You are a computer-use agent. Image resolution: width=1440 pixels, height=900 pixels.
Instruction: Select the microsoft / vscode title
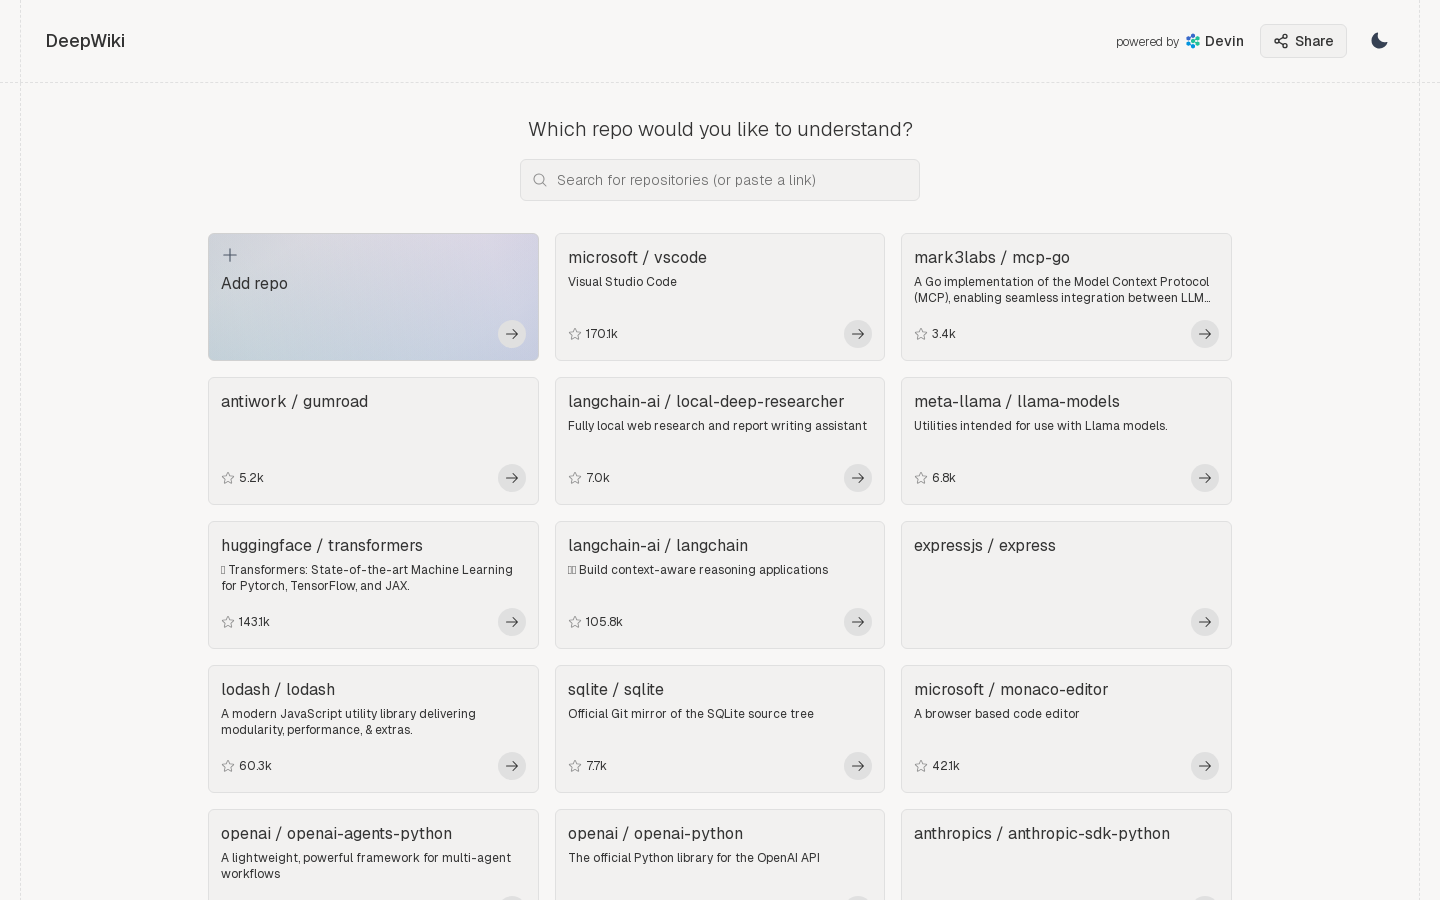pyautogui.click(x=637, y=257)
